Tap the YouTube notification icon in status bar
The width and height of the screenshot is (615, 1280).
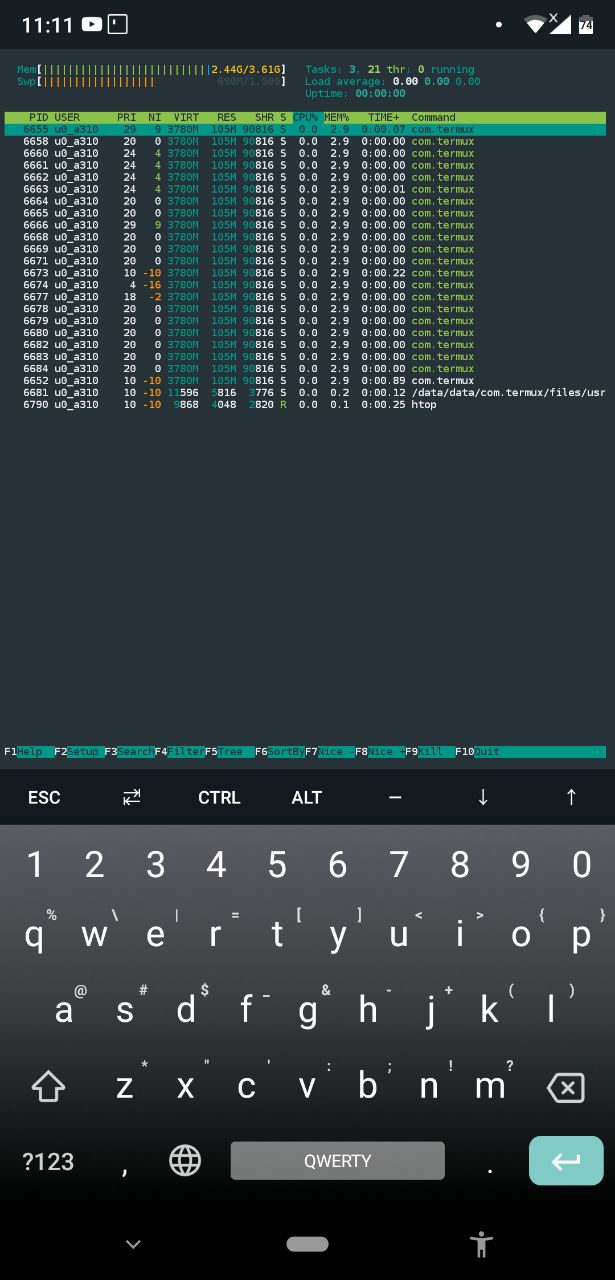pos(91,24)
